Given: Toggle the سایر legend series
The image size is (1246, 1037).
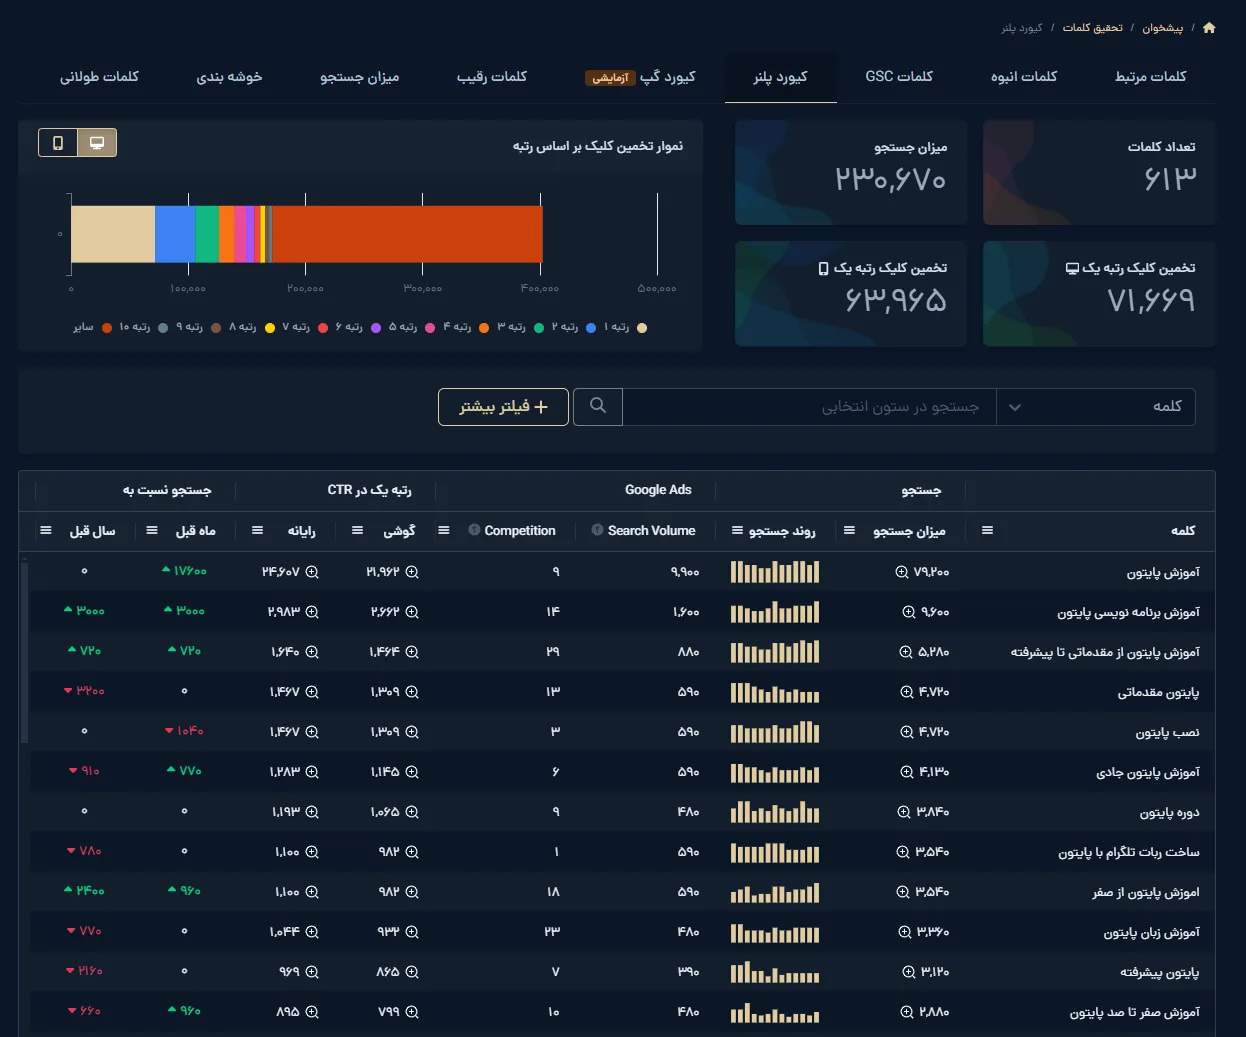Looking at the screenshot, I should 92,327.
